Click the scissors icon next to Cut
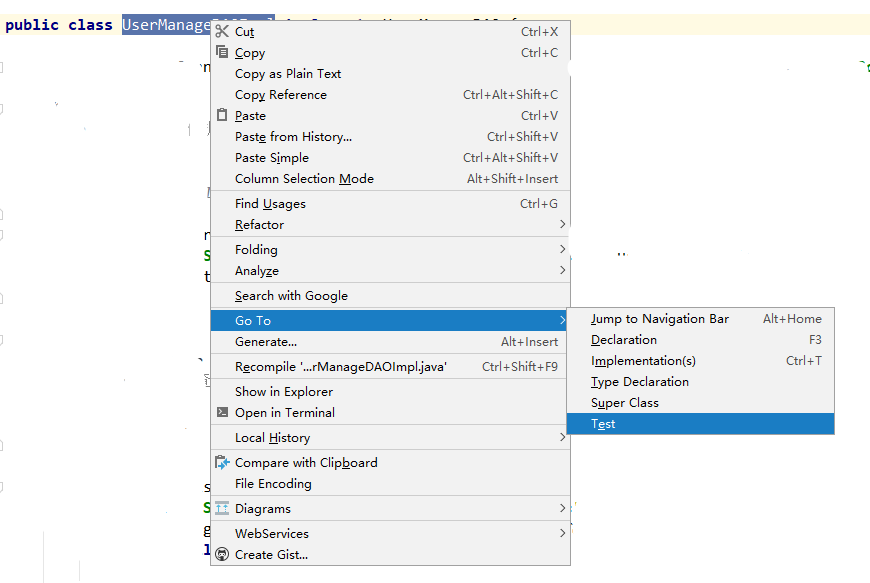The width and height of the screenshot is (870, 583). point(222,31)
